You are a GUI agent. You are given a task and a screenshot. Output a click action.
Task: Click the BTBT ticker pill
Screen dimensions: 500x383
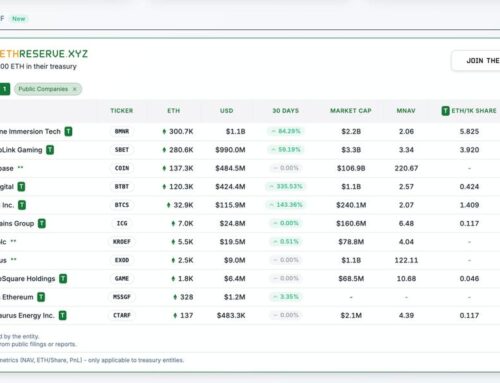(122, 187)
